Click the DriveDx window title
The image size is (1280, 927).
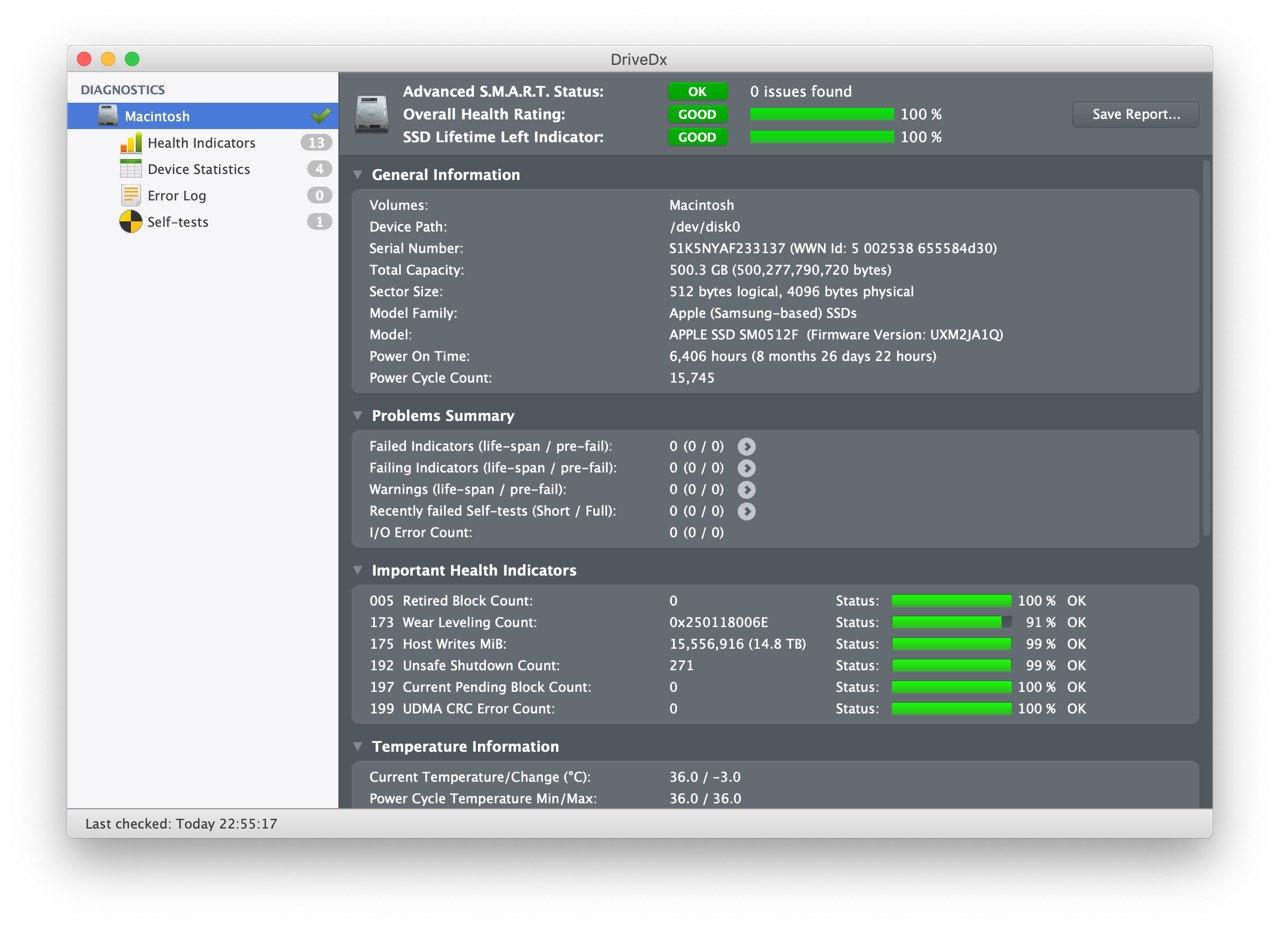click(639, 59)
